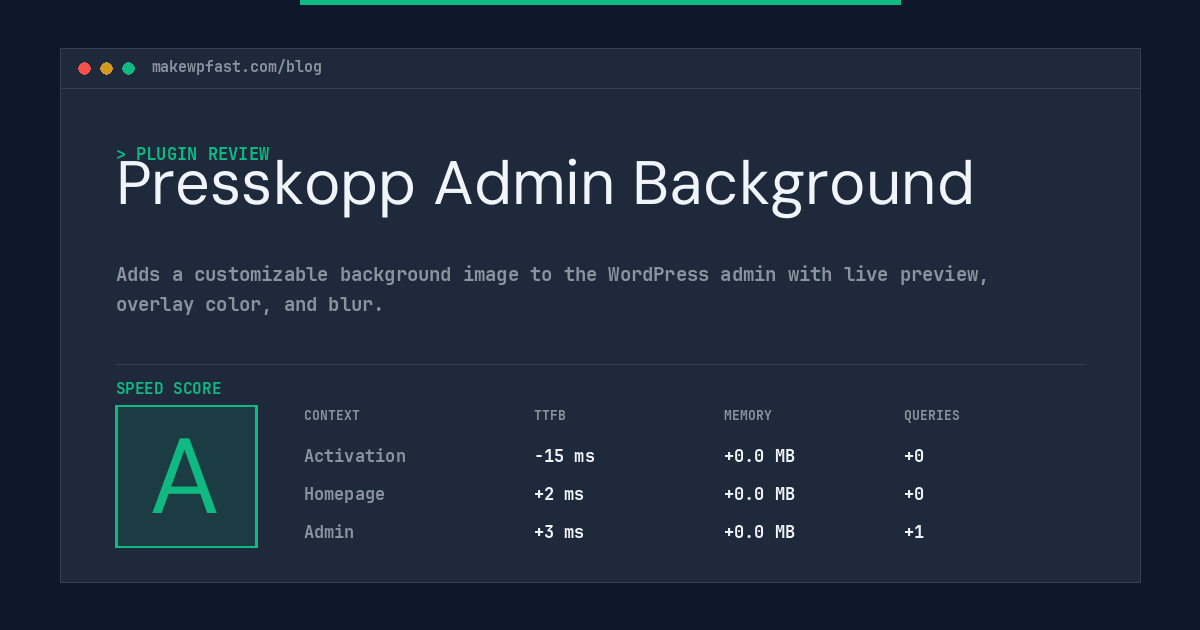
Task: Click the 'Admin' row label
Action: click(329, 532)
